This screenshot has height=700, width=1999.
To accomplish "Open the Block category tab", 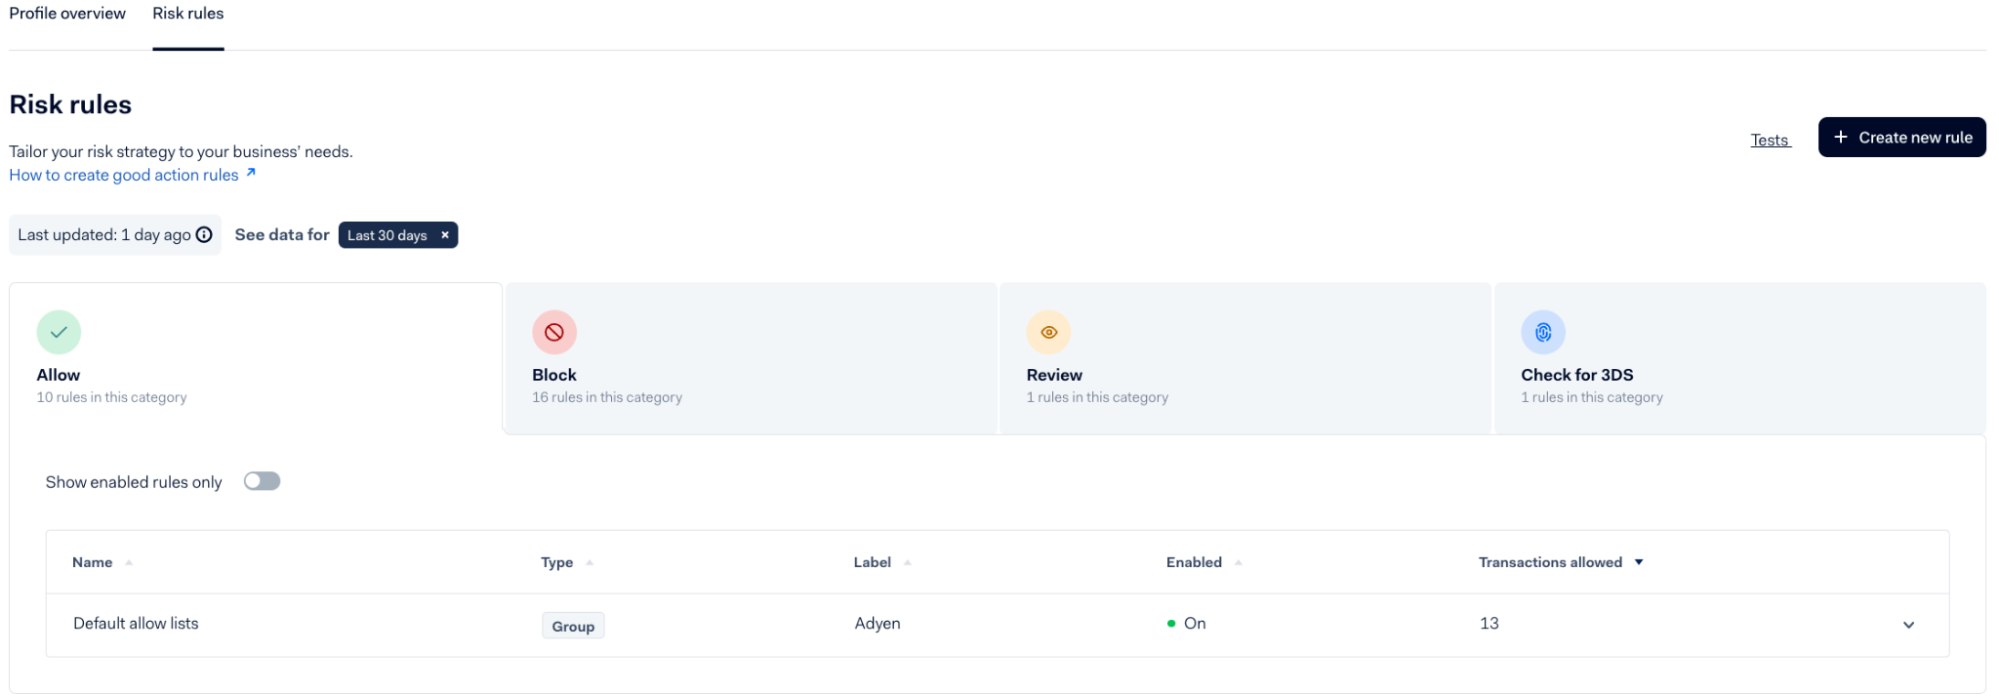I will coord(751,358).
